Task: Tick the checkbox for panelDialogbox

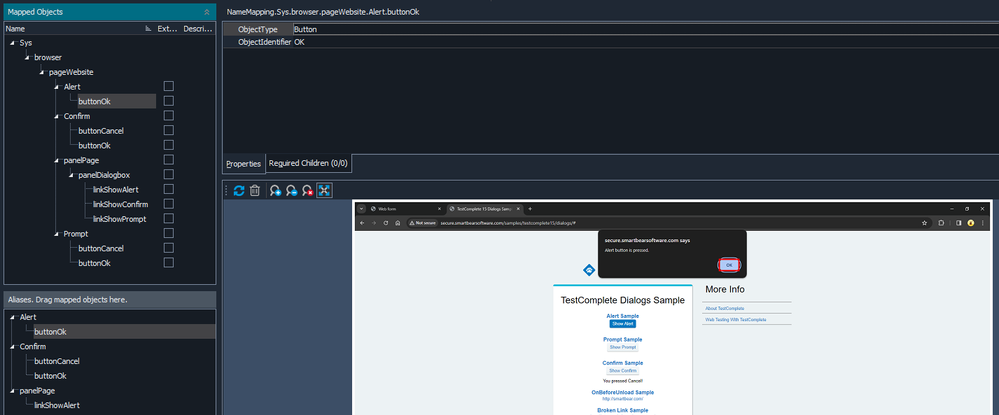Action: (169, 175)
